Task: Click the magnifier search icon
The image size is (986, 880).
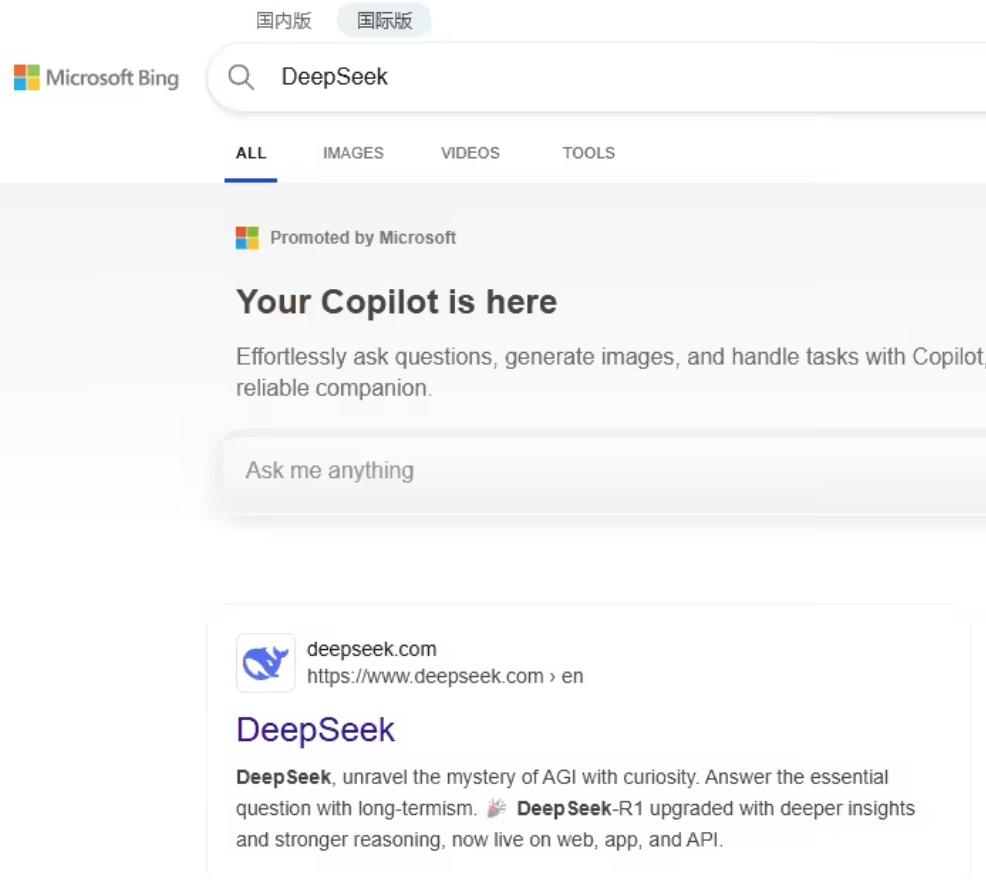Action: tap(241, 77)
